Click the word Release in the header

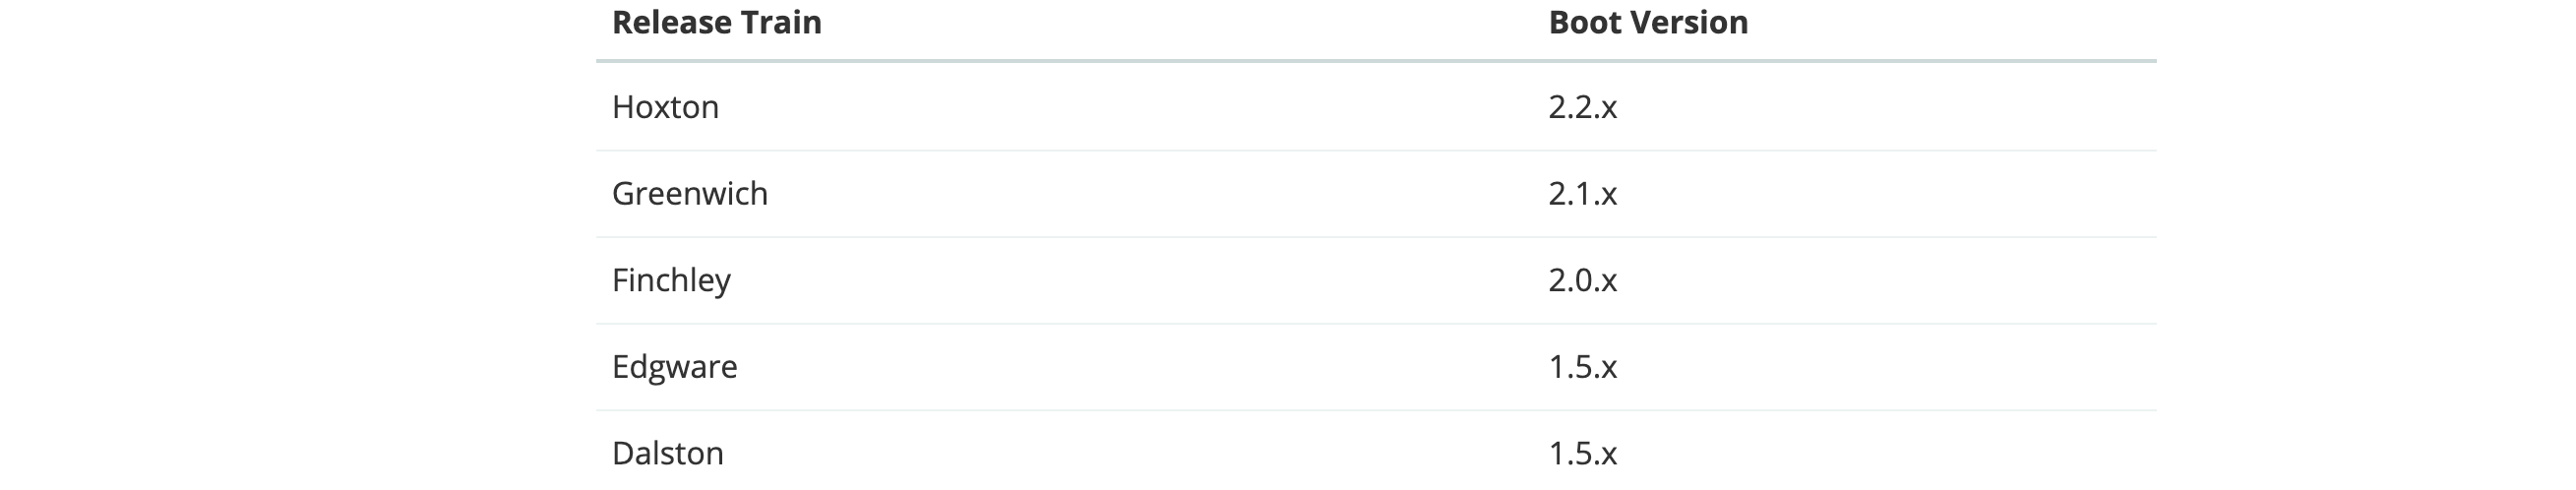tap(671, 22)
